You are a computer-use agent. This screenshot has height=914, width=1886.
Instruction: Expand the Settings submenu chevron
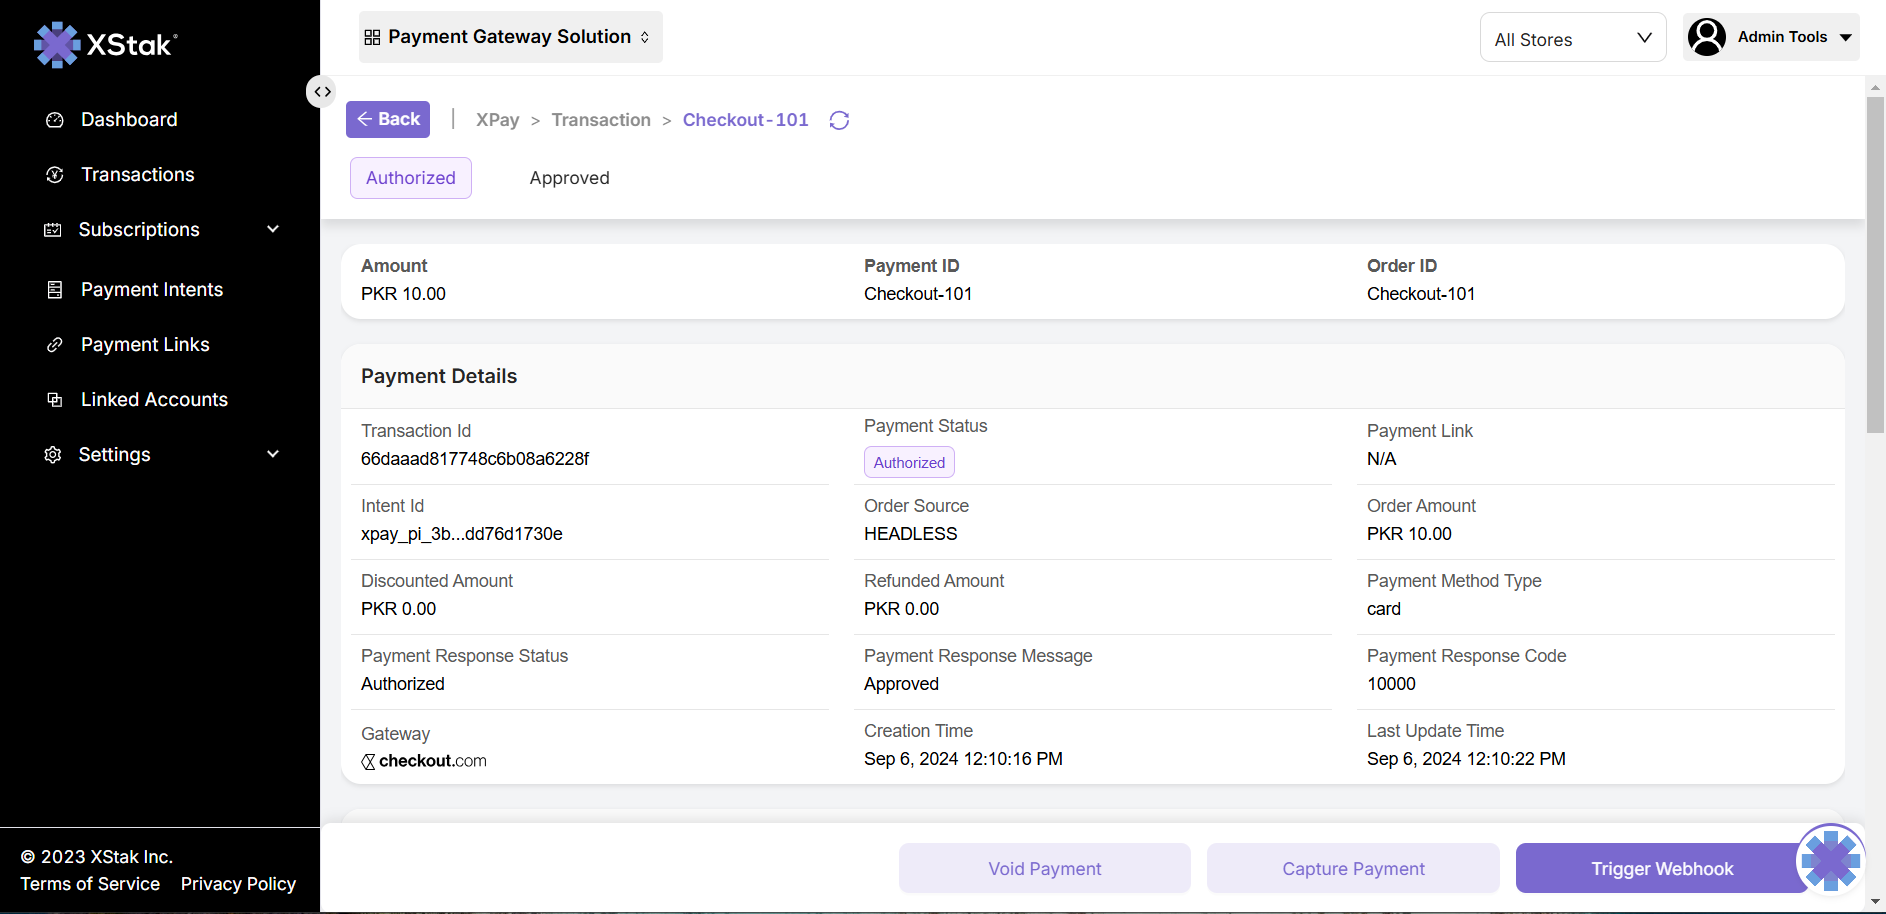tap(273, 454)
